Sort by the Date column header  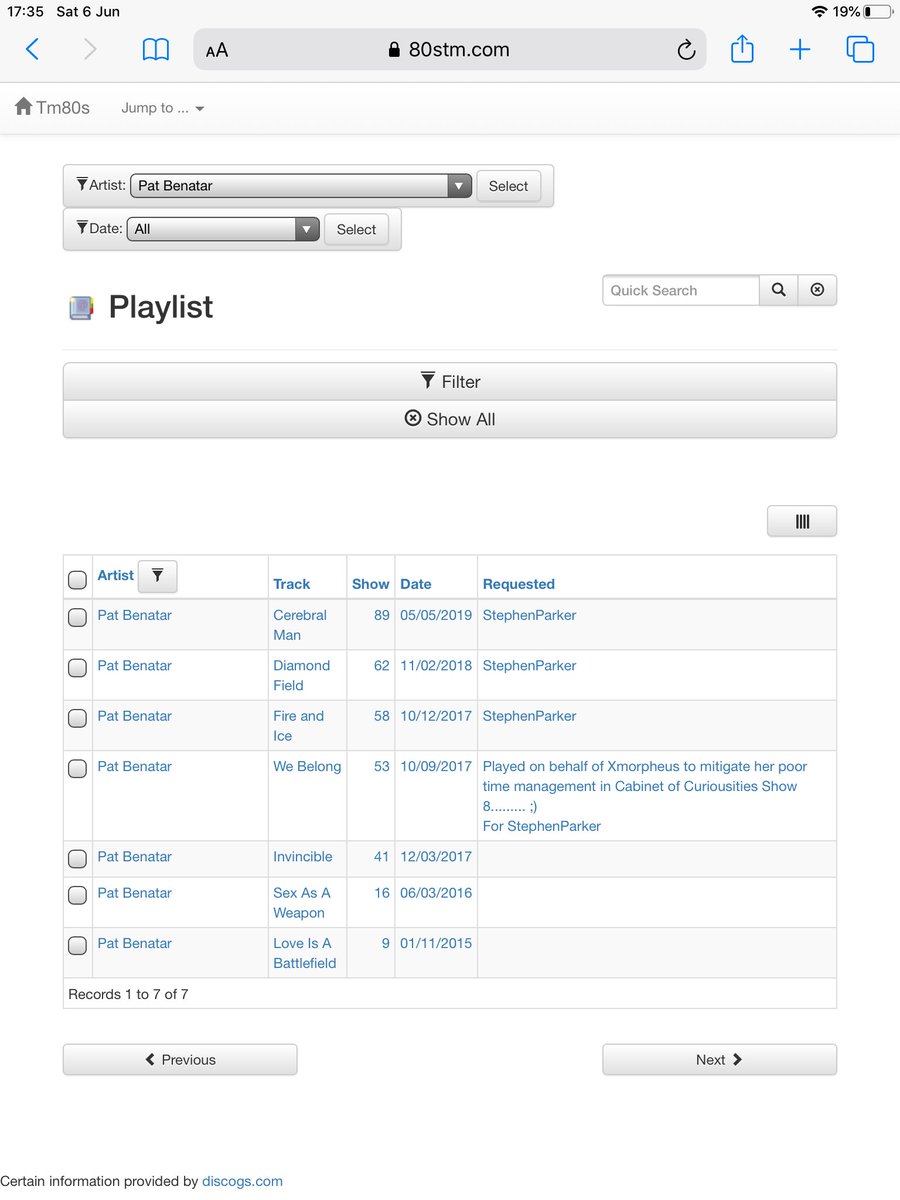pyautogui.click(x=416, y=584)
